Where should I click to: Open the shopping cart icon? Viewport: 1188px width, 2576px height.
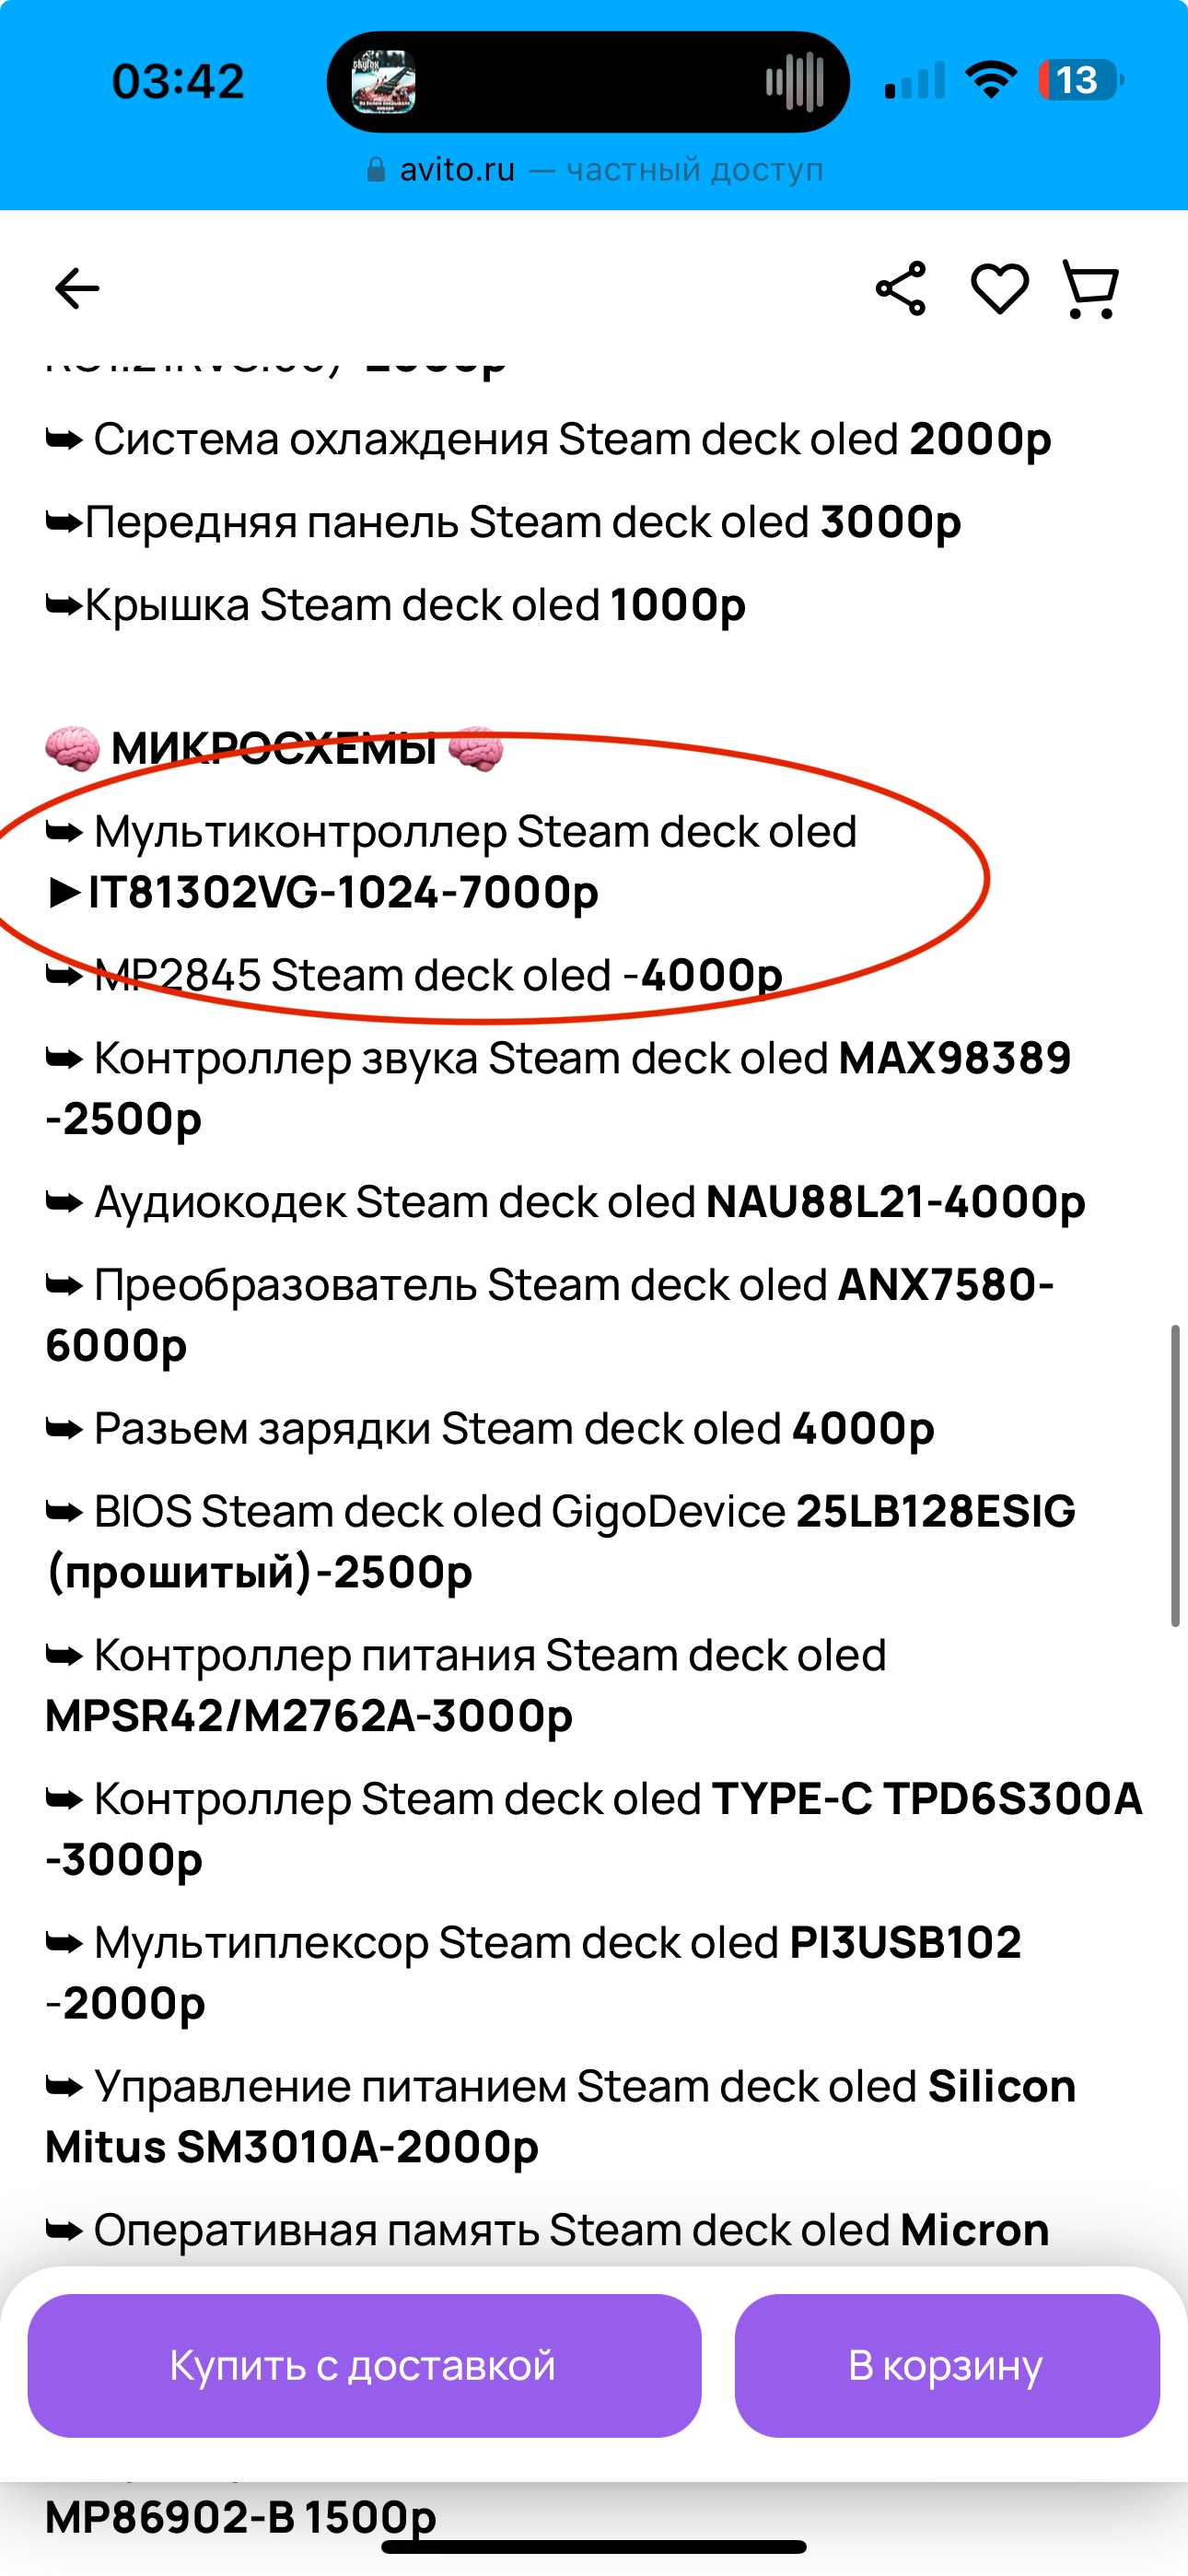pyautogui.click(x=1090, y=290)
